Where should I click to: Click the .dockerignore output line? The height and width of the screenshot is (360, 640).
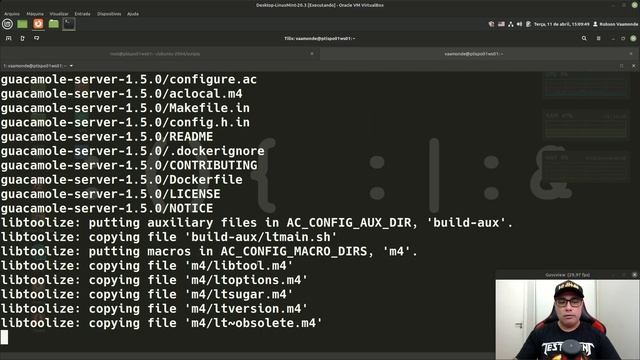coord(133,151)
